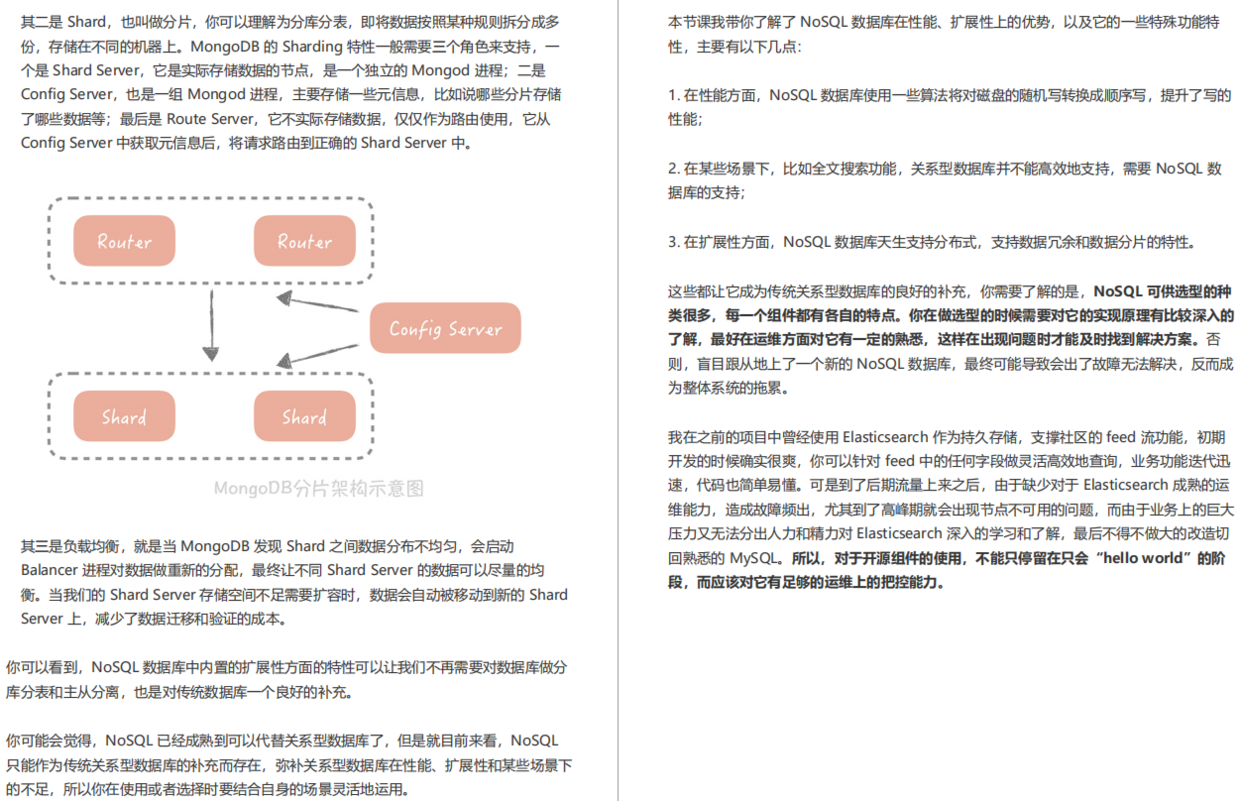Viewport: 1240px width, 801px height.
Task: Click the text "其二是 Shard，也叫做分片"
Action: [x=105, y=22]
